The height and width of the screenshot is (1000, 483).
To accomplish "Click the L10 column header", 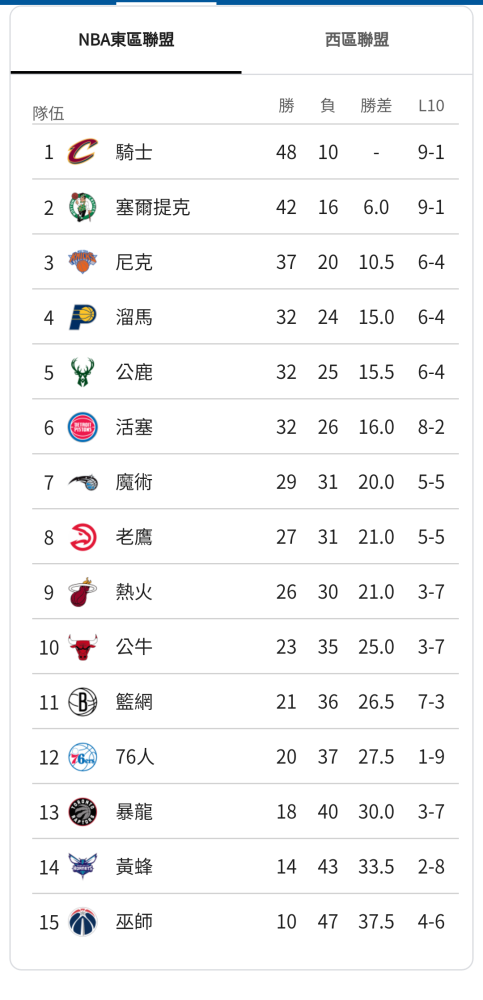I will pos(431,106).
